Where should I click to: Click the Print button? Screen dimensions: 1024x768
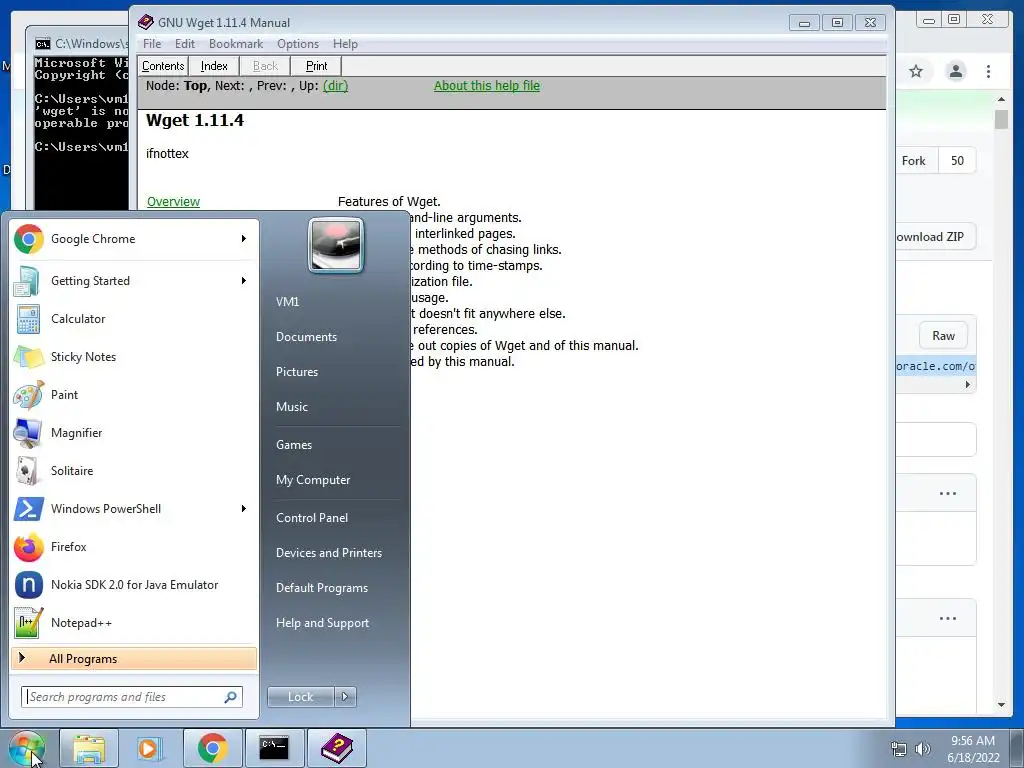pyautogui.click(x=316, y=66)
